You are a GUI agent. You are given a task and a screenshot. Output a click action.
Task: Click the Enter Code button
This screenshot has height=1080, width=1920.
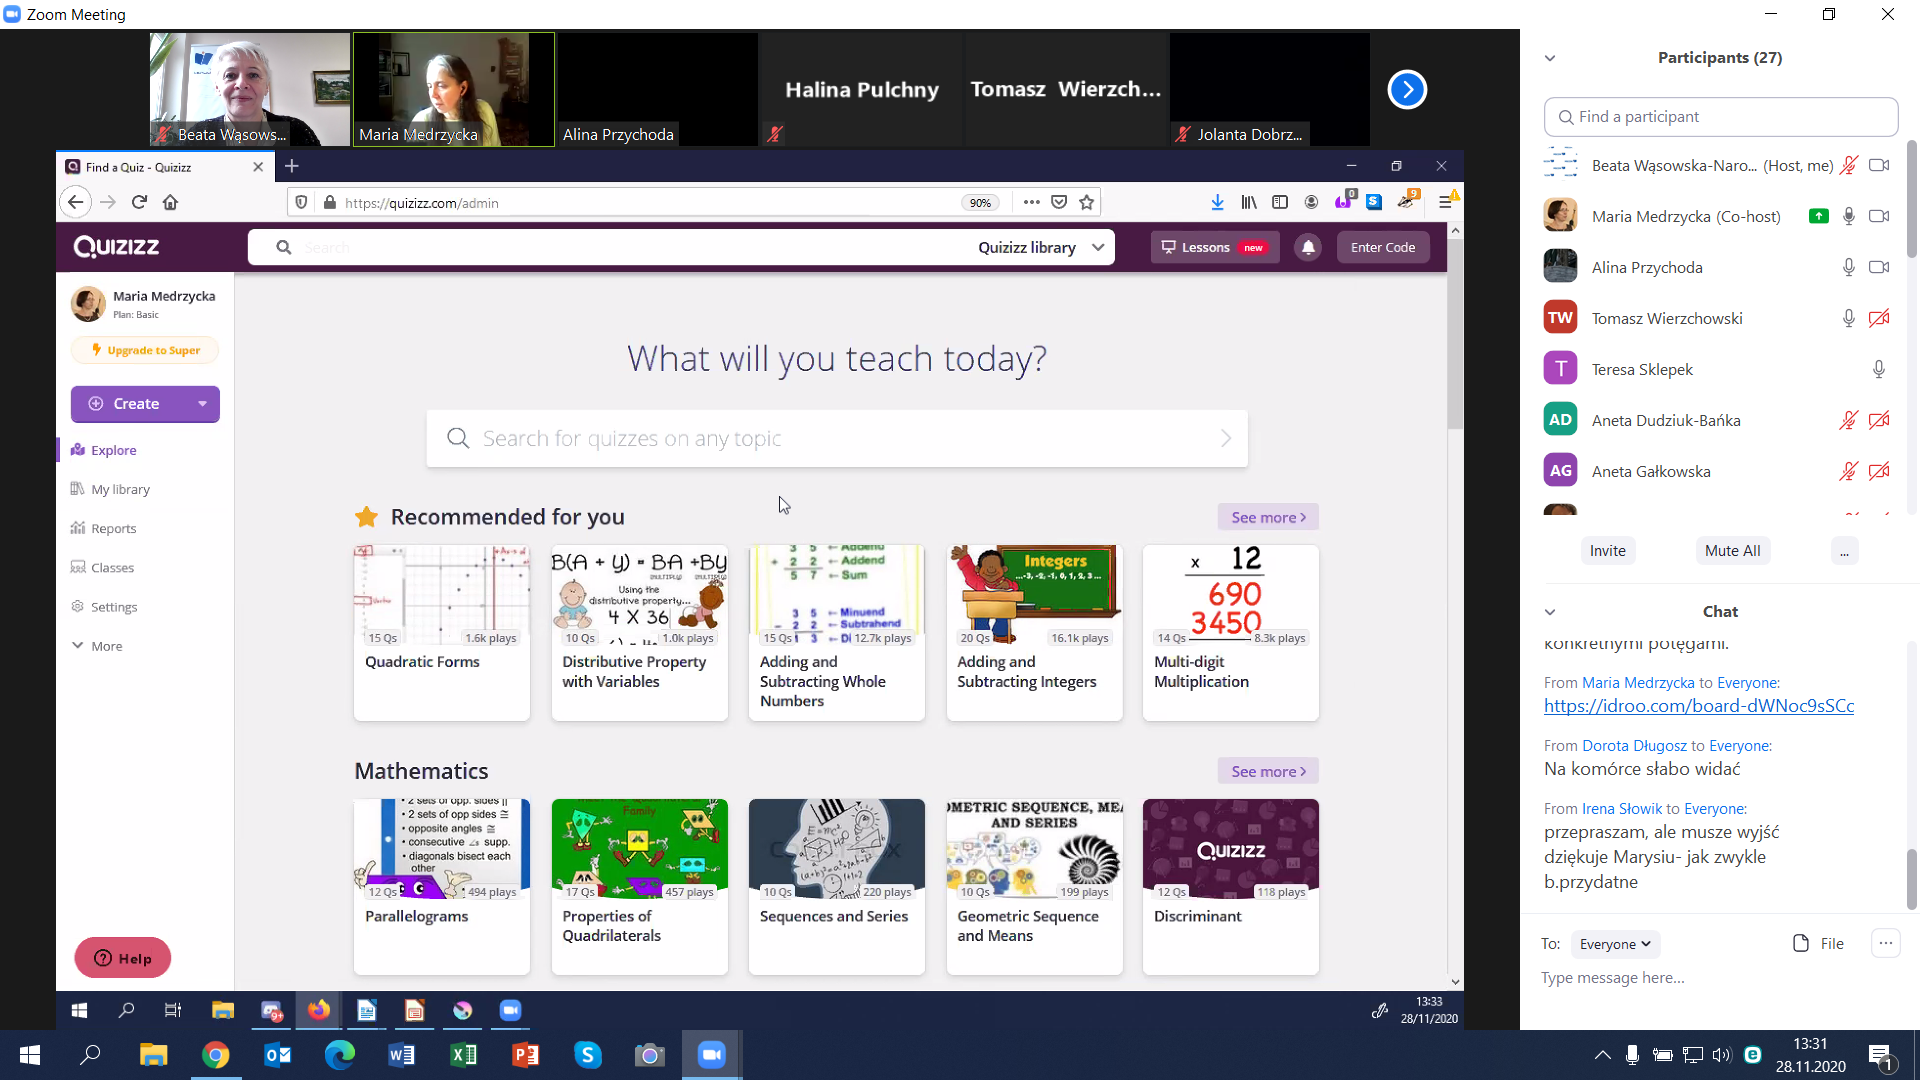click(x=1383, y=247)
